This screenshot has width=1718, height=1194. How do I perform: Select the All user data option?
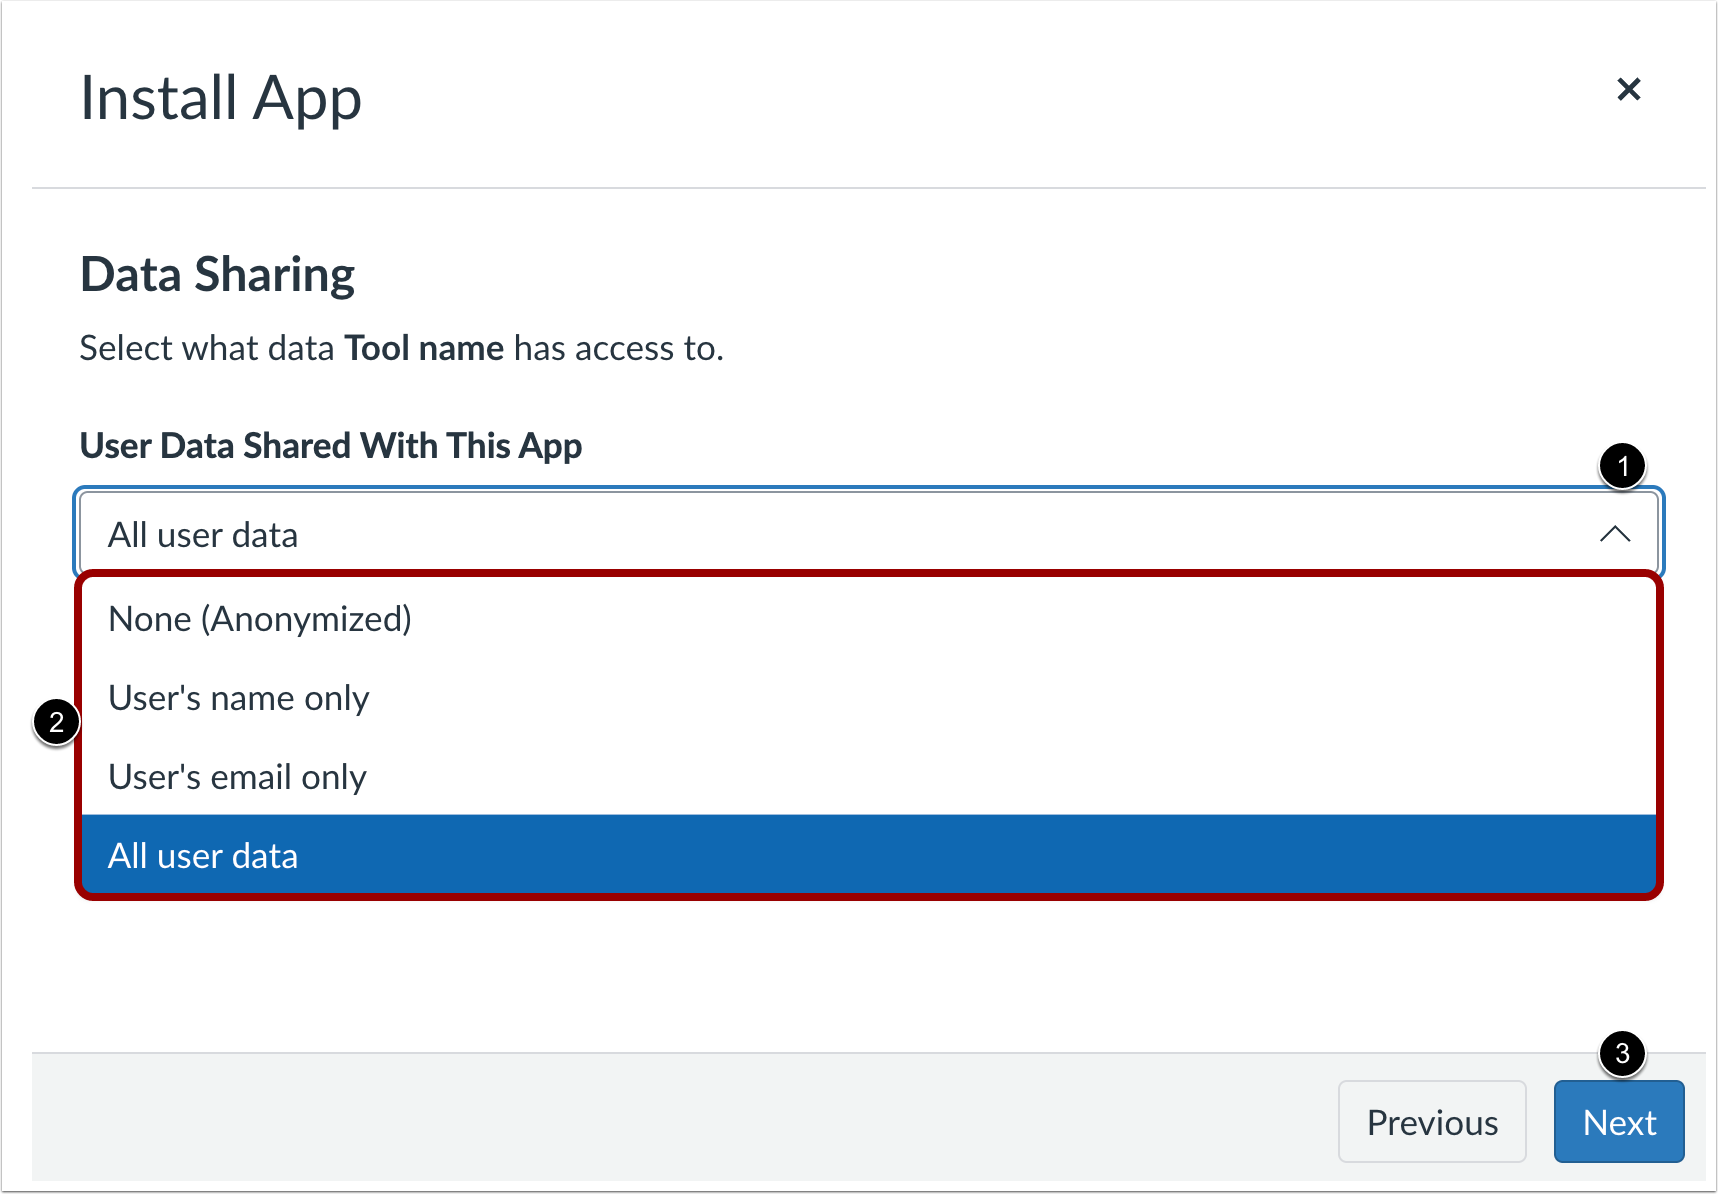tap(203, 855)
